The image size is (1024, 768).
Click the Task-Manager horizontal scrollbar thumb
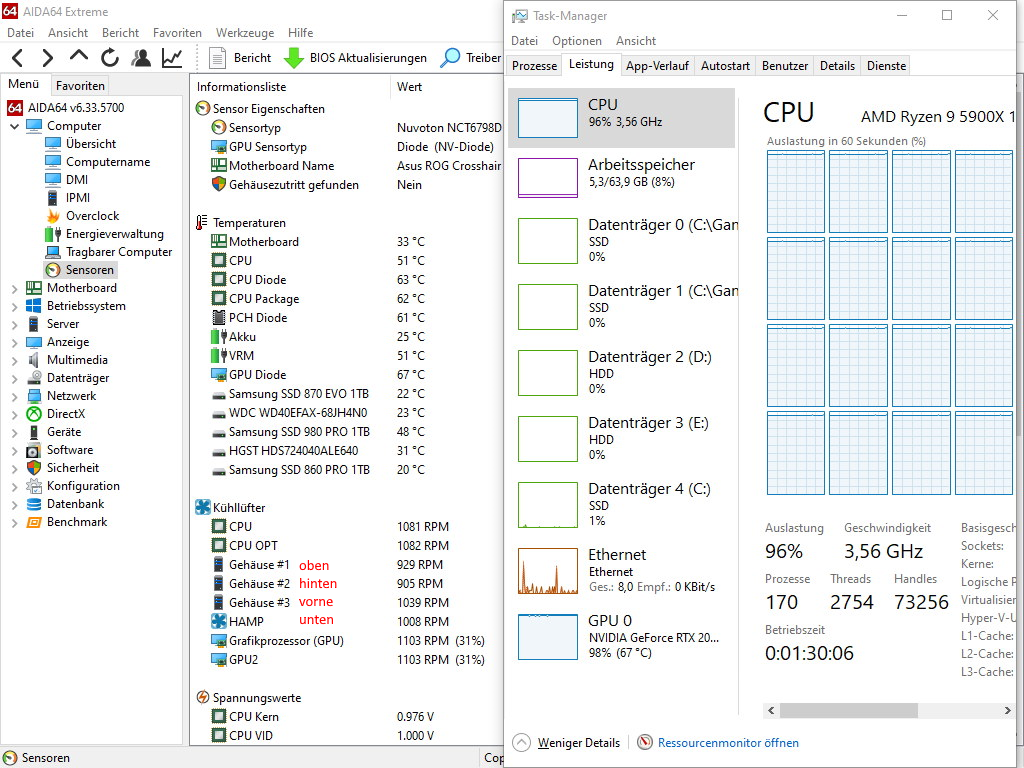(848, 710)
